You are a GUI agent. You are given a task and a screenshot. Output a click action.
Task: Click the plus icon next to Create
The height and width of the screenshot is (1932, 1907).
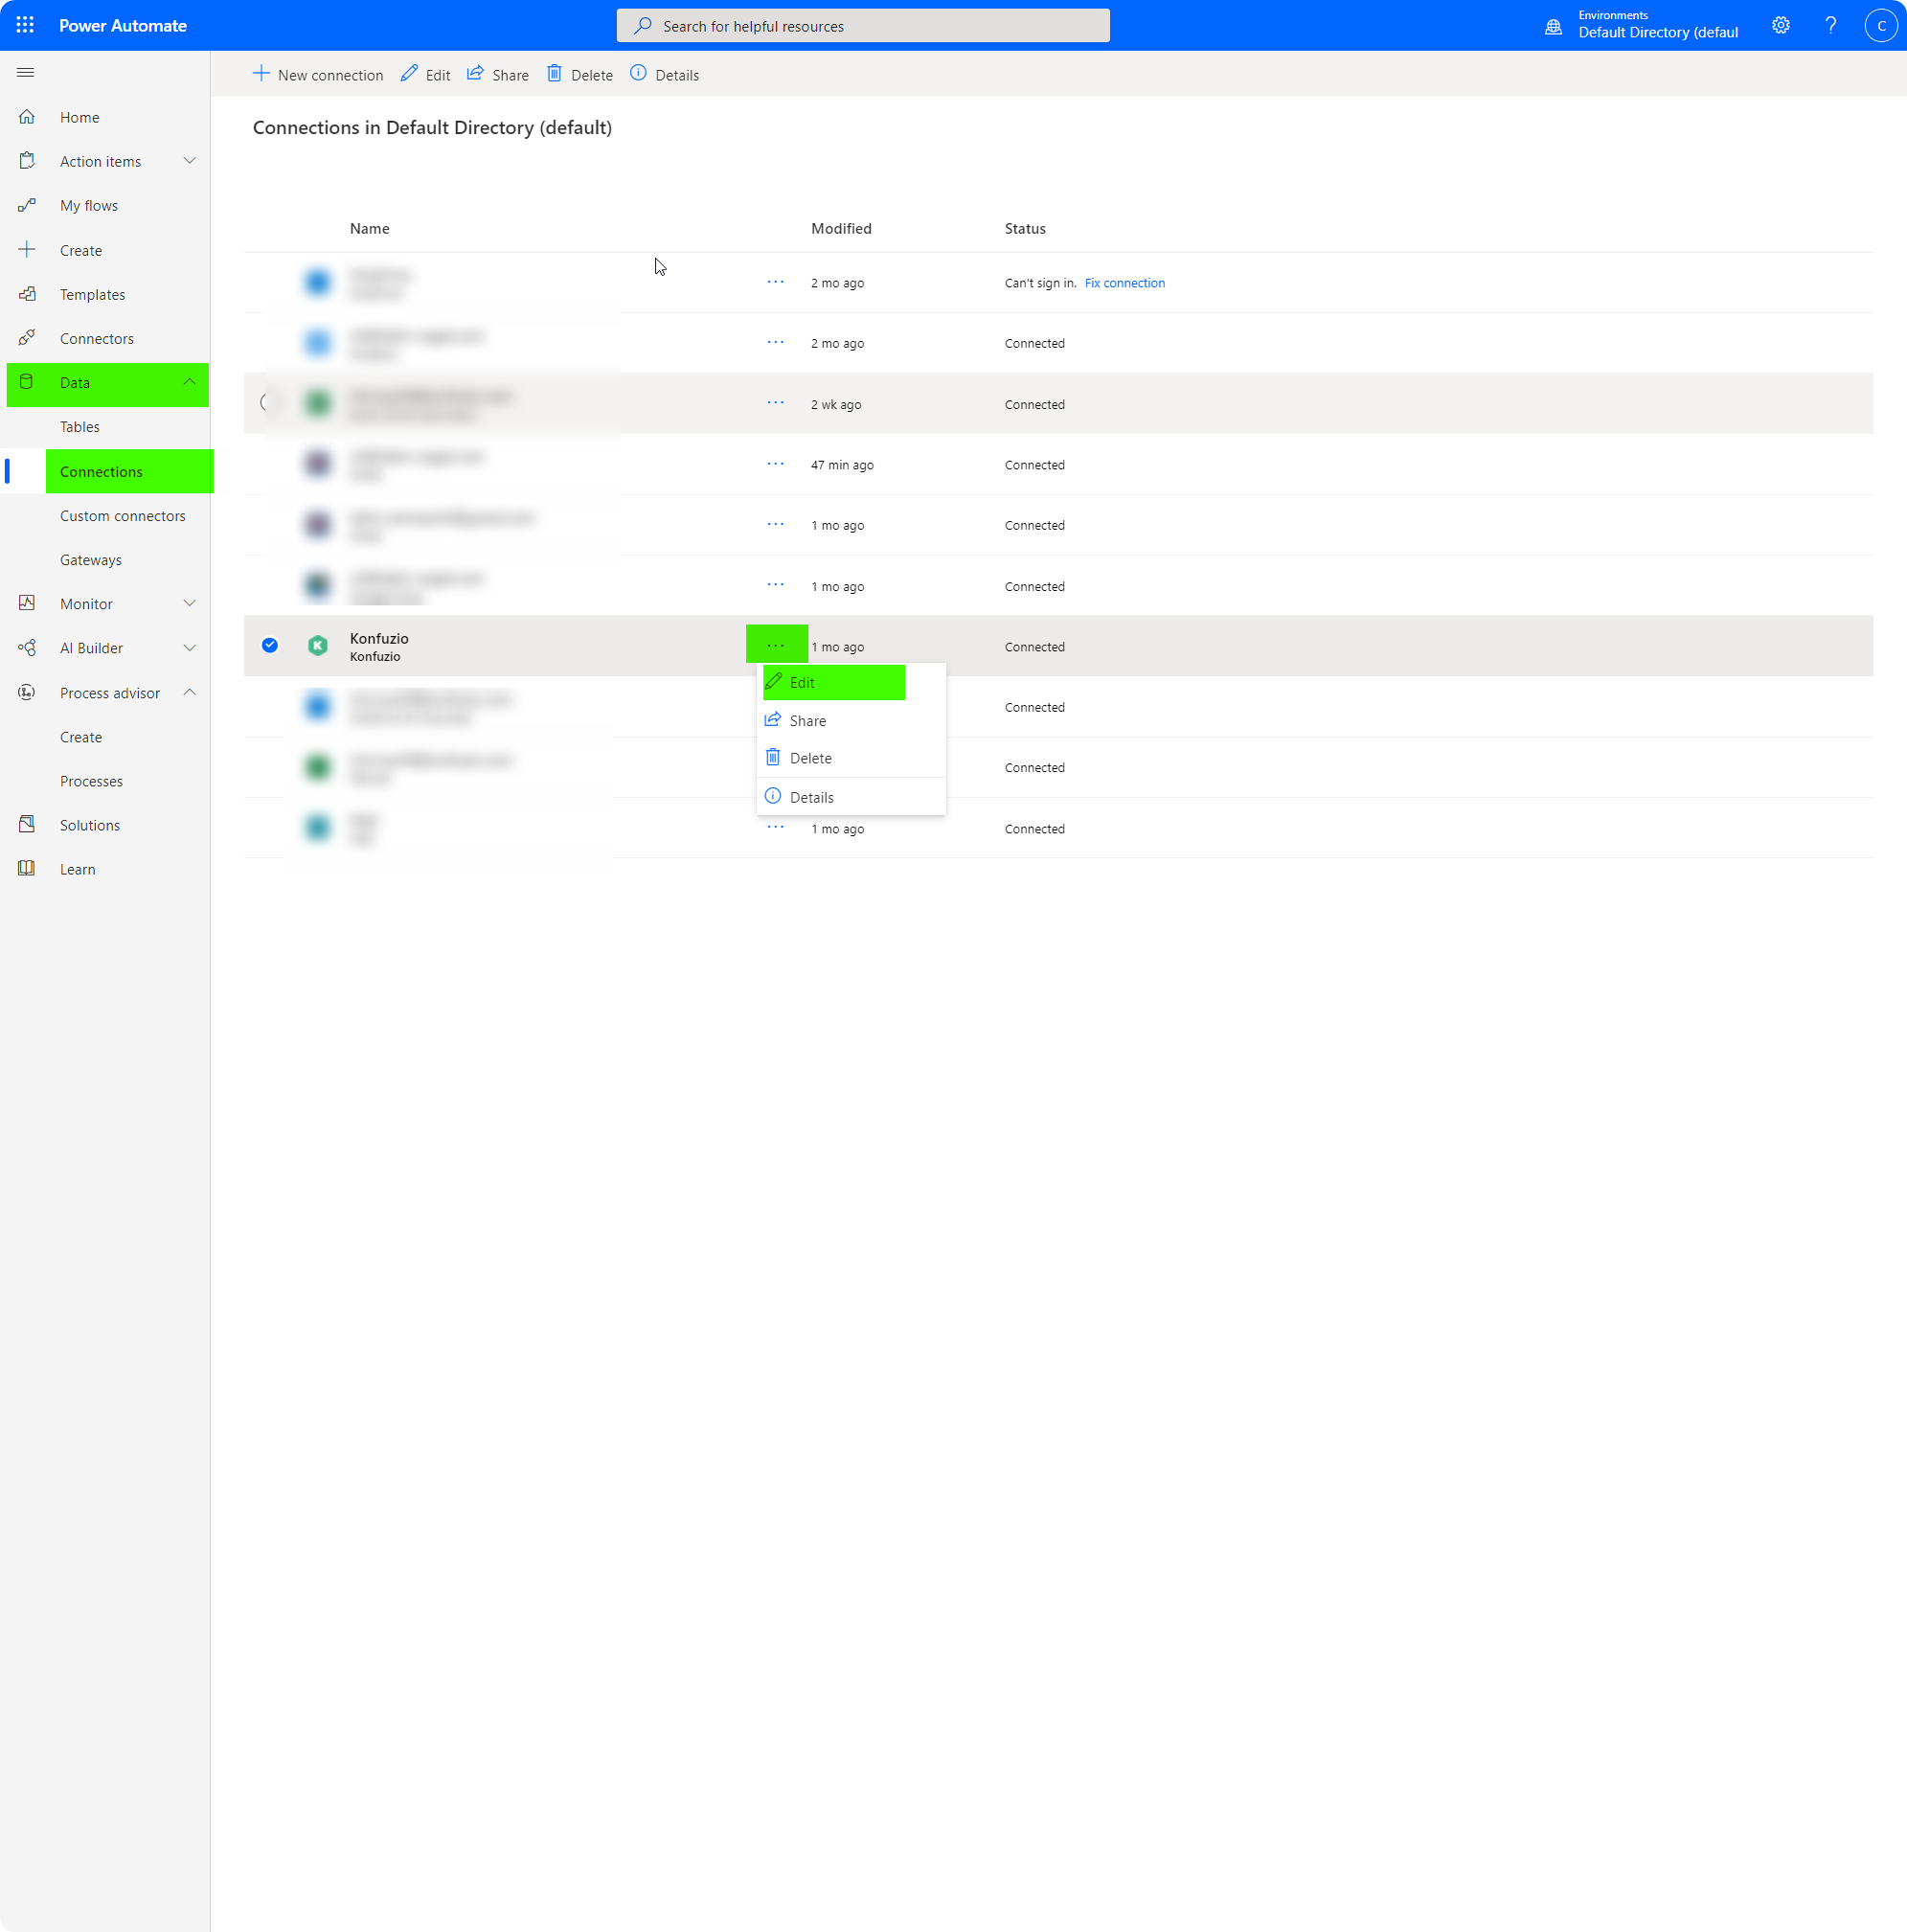27,250
